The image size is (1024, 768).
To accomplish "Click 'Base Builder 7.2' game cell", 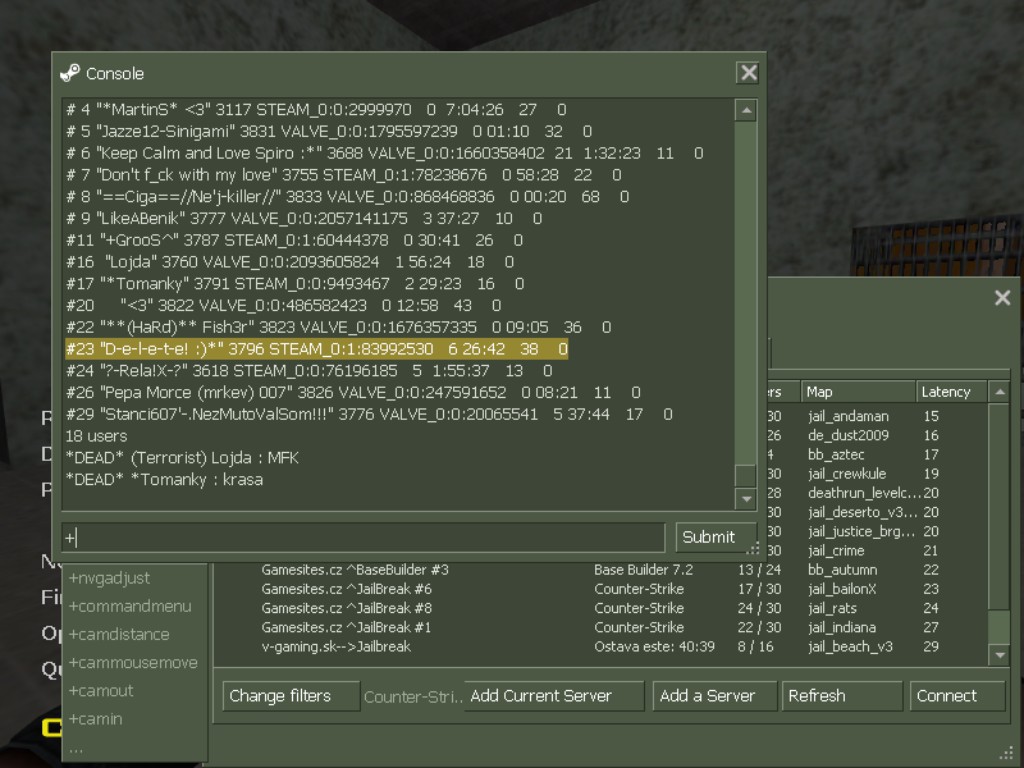I will point(643,569).
